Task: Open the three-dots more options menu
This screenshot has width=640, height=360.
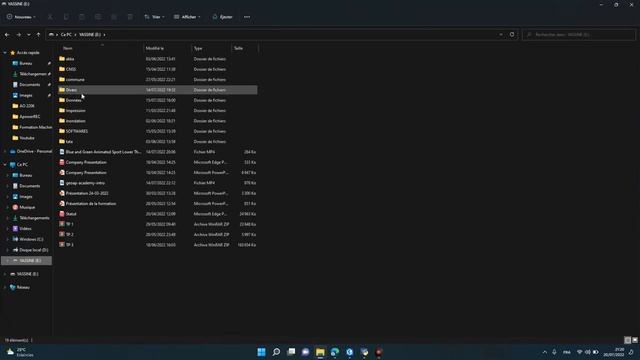Action: 247,17
